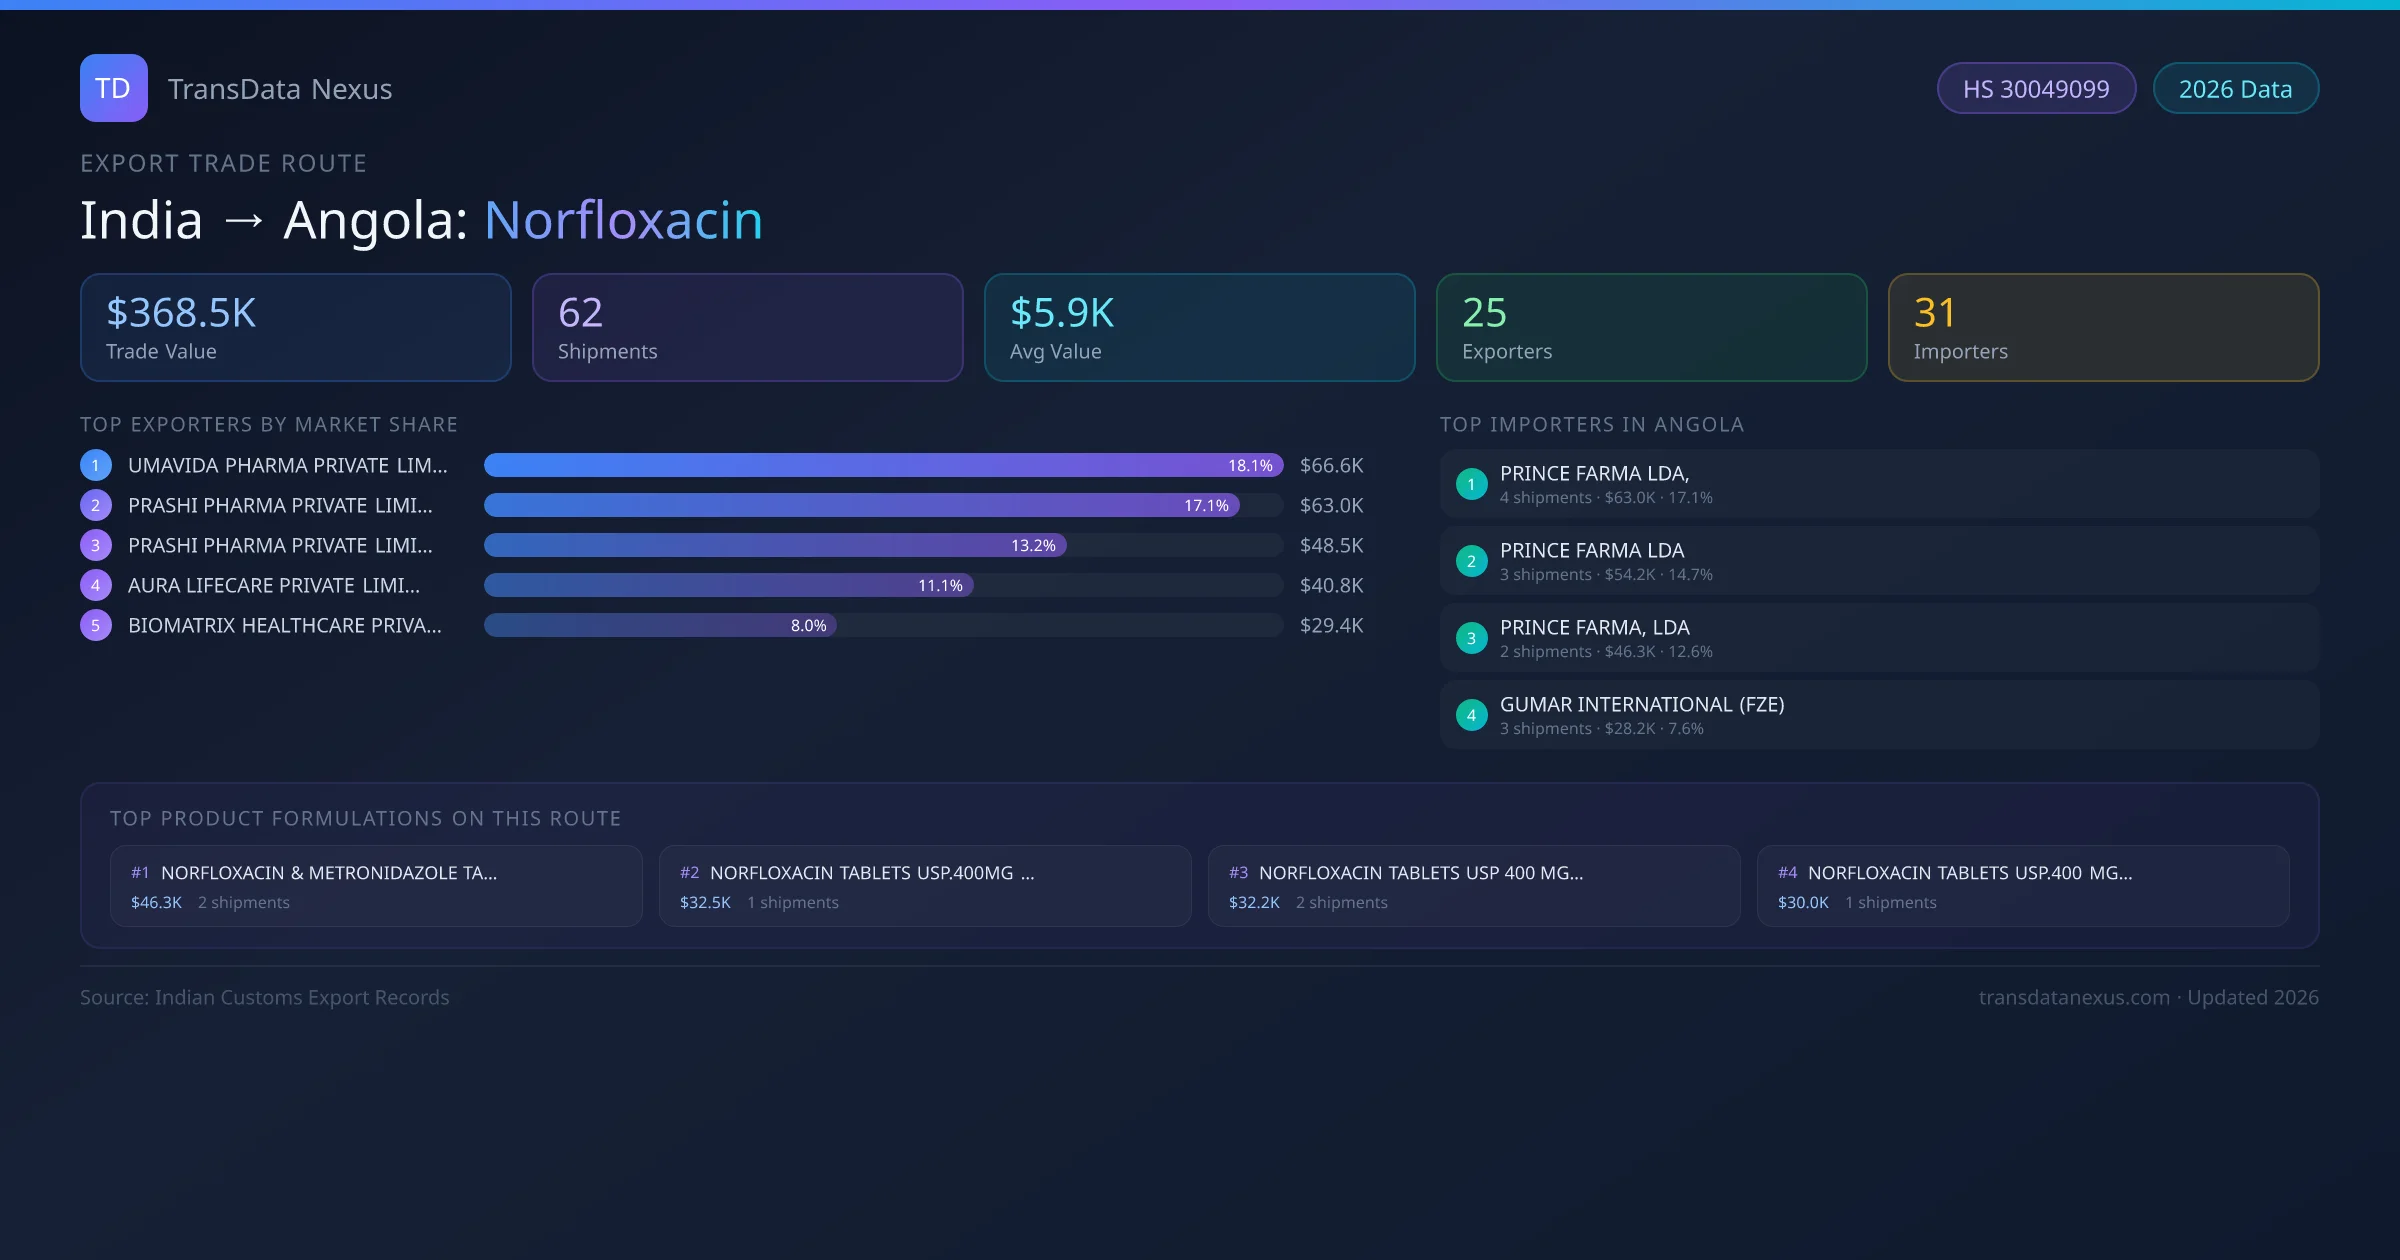Click the green rank 1 importer badge
Image resolution: width=2400 pixels, height=1260 pixels.
1471,484
